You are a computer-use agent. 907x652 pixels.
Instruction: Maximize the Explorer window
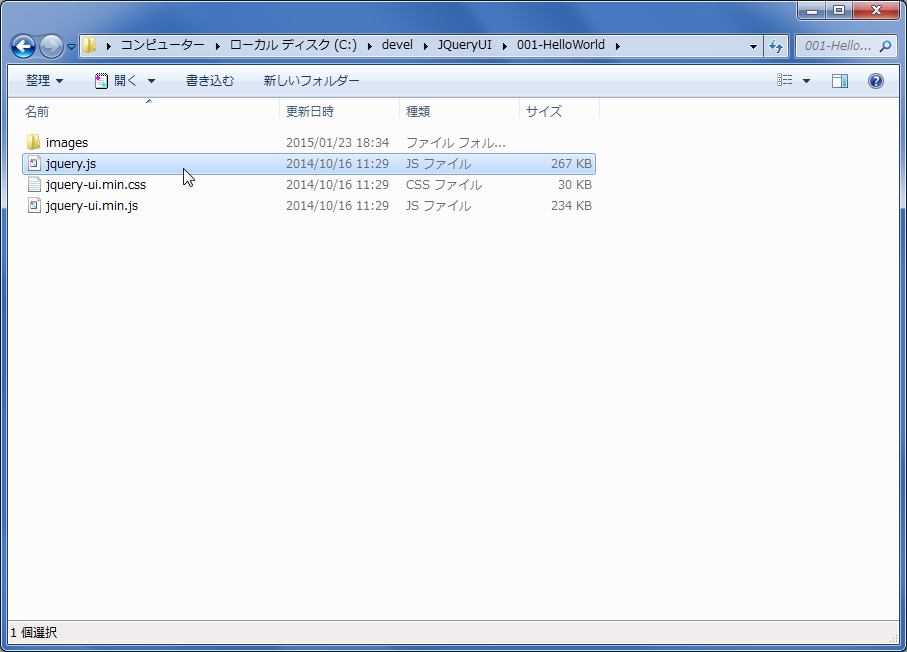[x=839, y=10]
